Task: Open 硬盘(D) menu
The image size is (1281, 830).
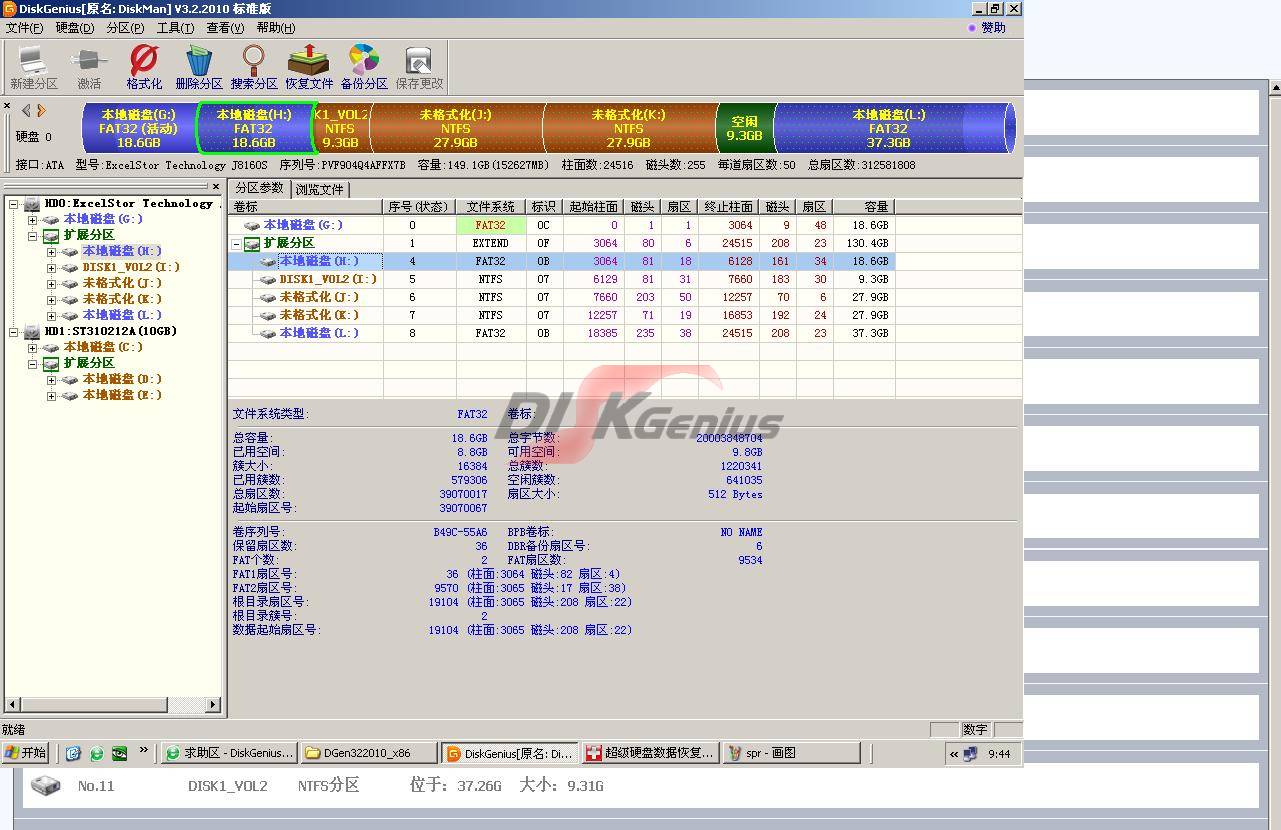Action: pyautogui.click(x=74, y=28)
